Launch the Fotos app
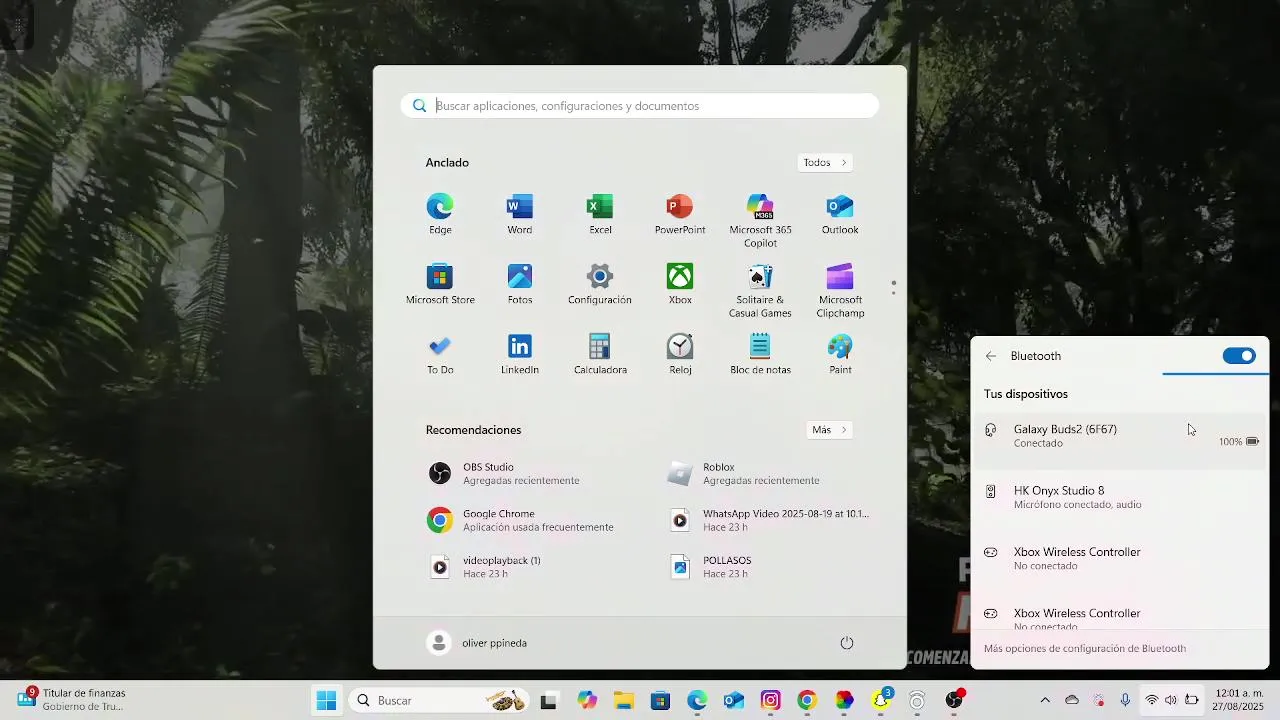This screenshot has width=1280, height=720. tap(520, 284)
